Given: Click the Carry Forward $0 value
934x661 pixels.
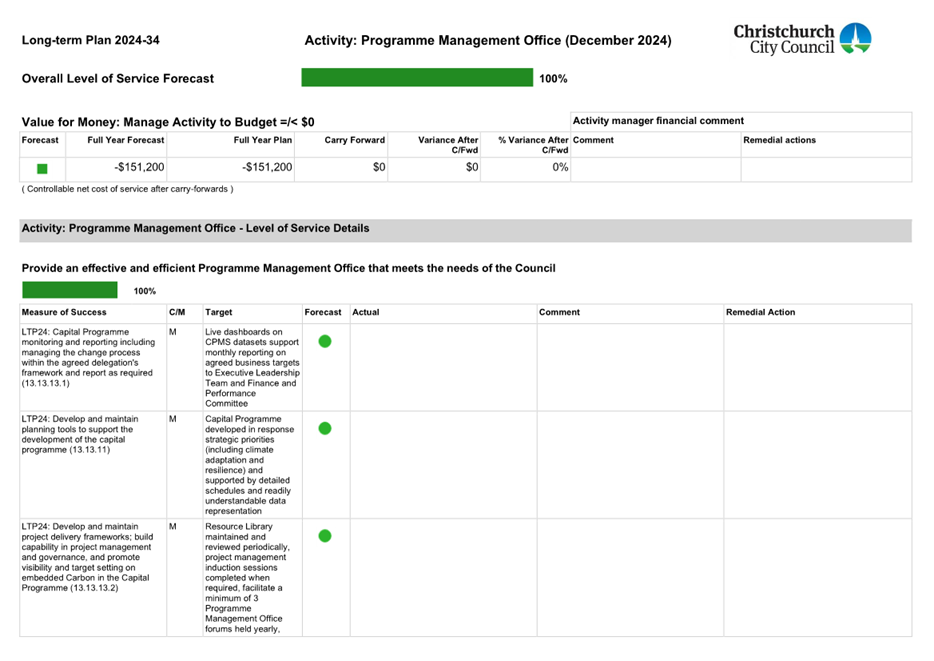Looking at the screenshot, I should pyautogui.click(x=378, y=168).
